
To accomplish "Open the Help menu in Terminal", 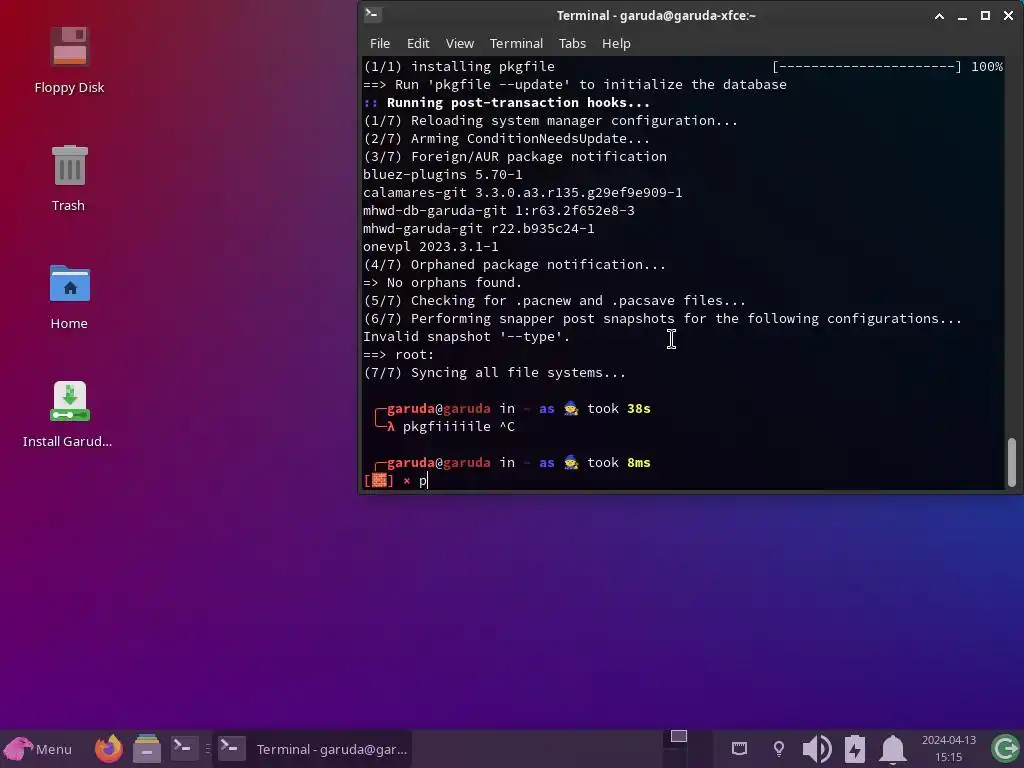I will click(x=616, y=43).
